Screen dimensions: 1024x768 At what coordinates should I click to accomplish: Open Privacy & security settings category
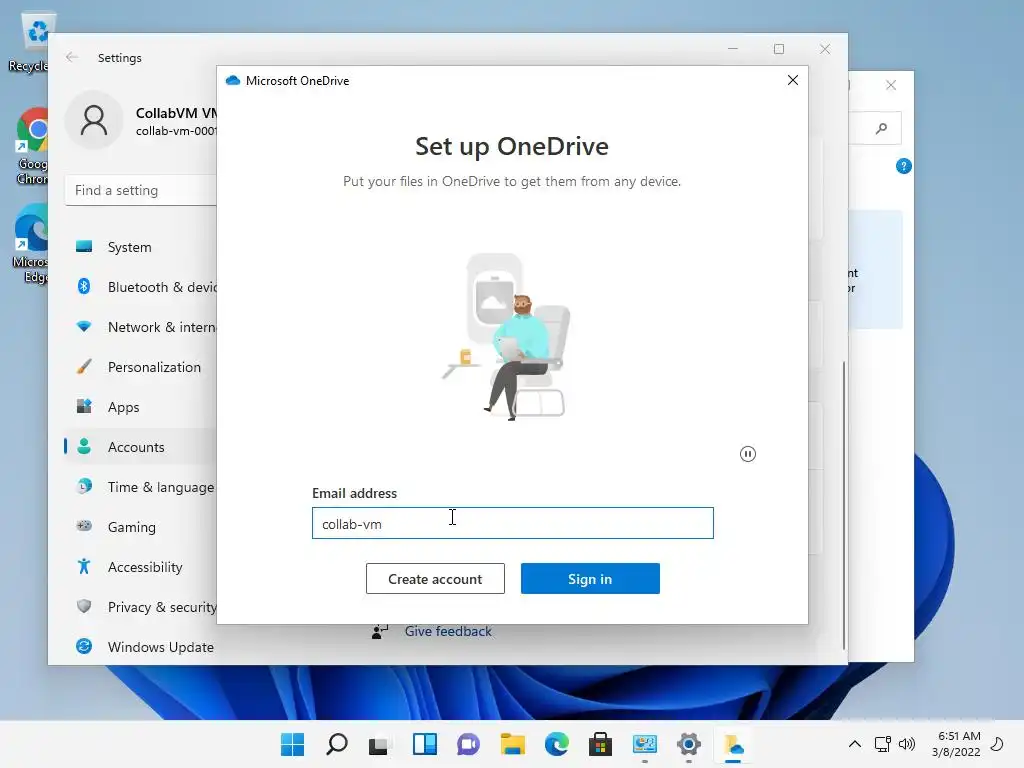(140, 607)
